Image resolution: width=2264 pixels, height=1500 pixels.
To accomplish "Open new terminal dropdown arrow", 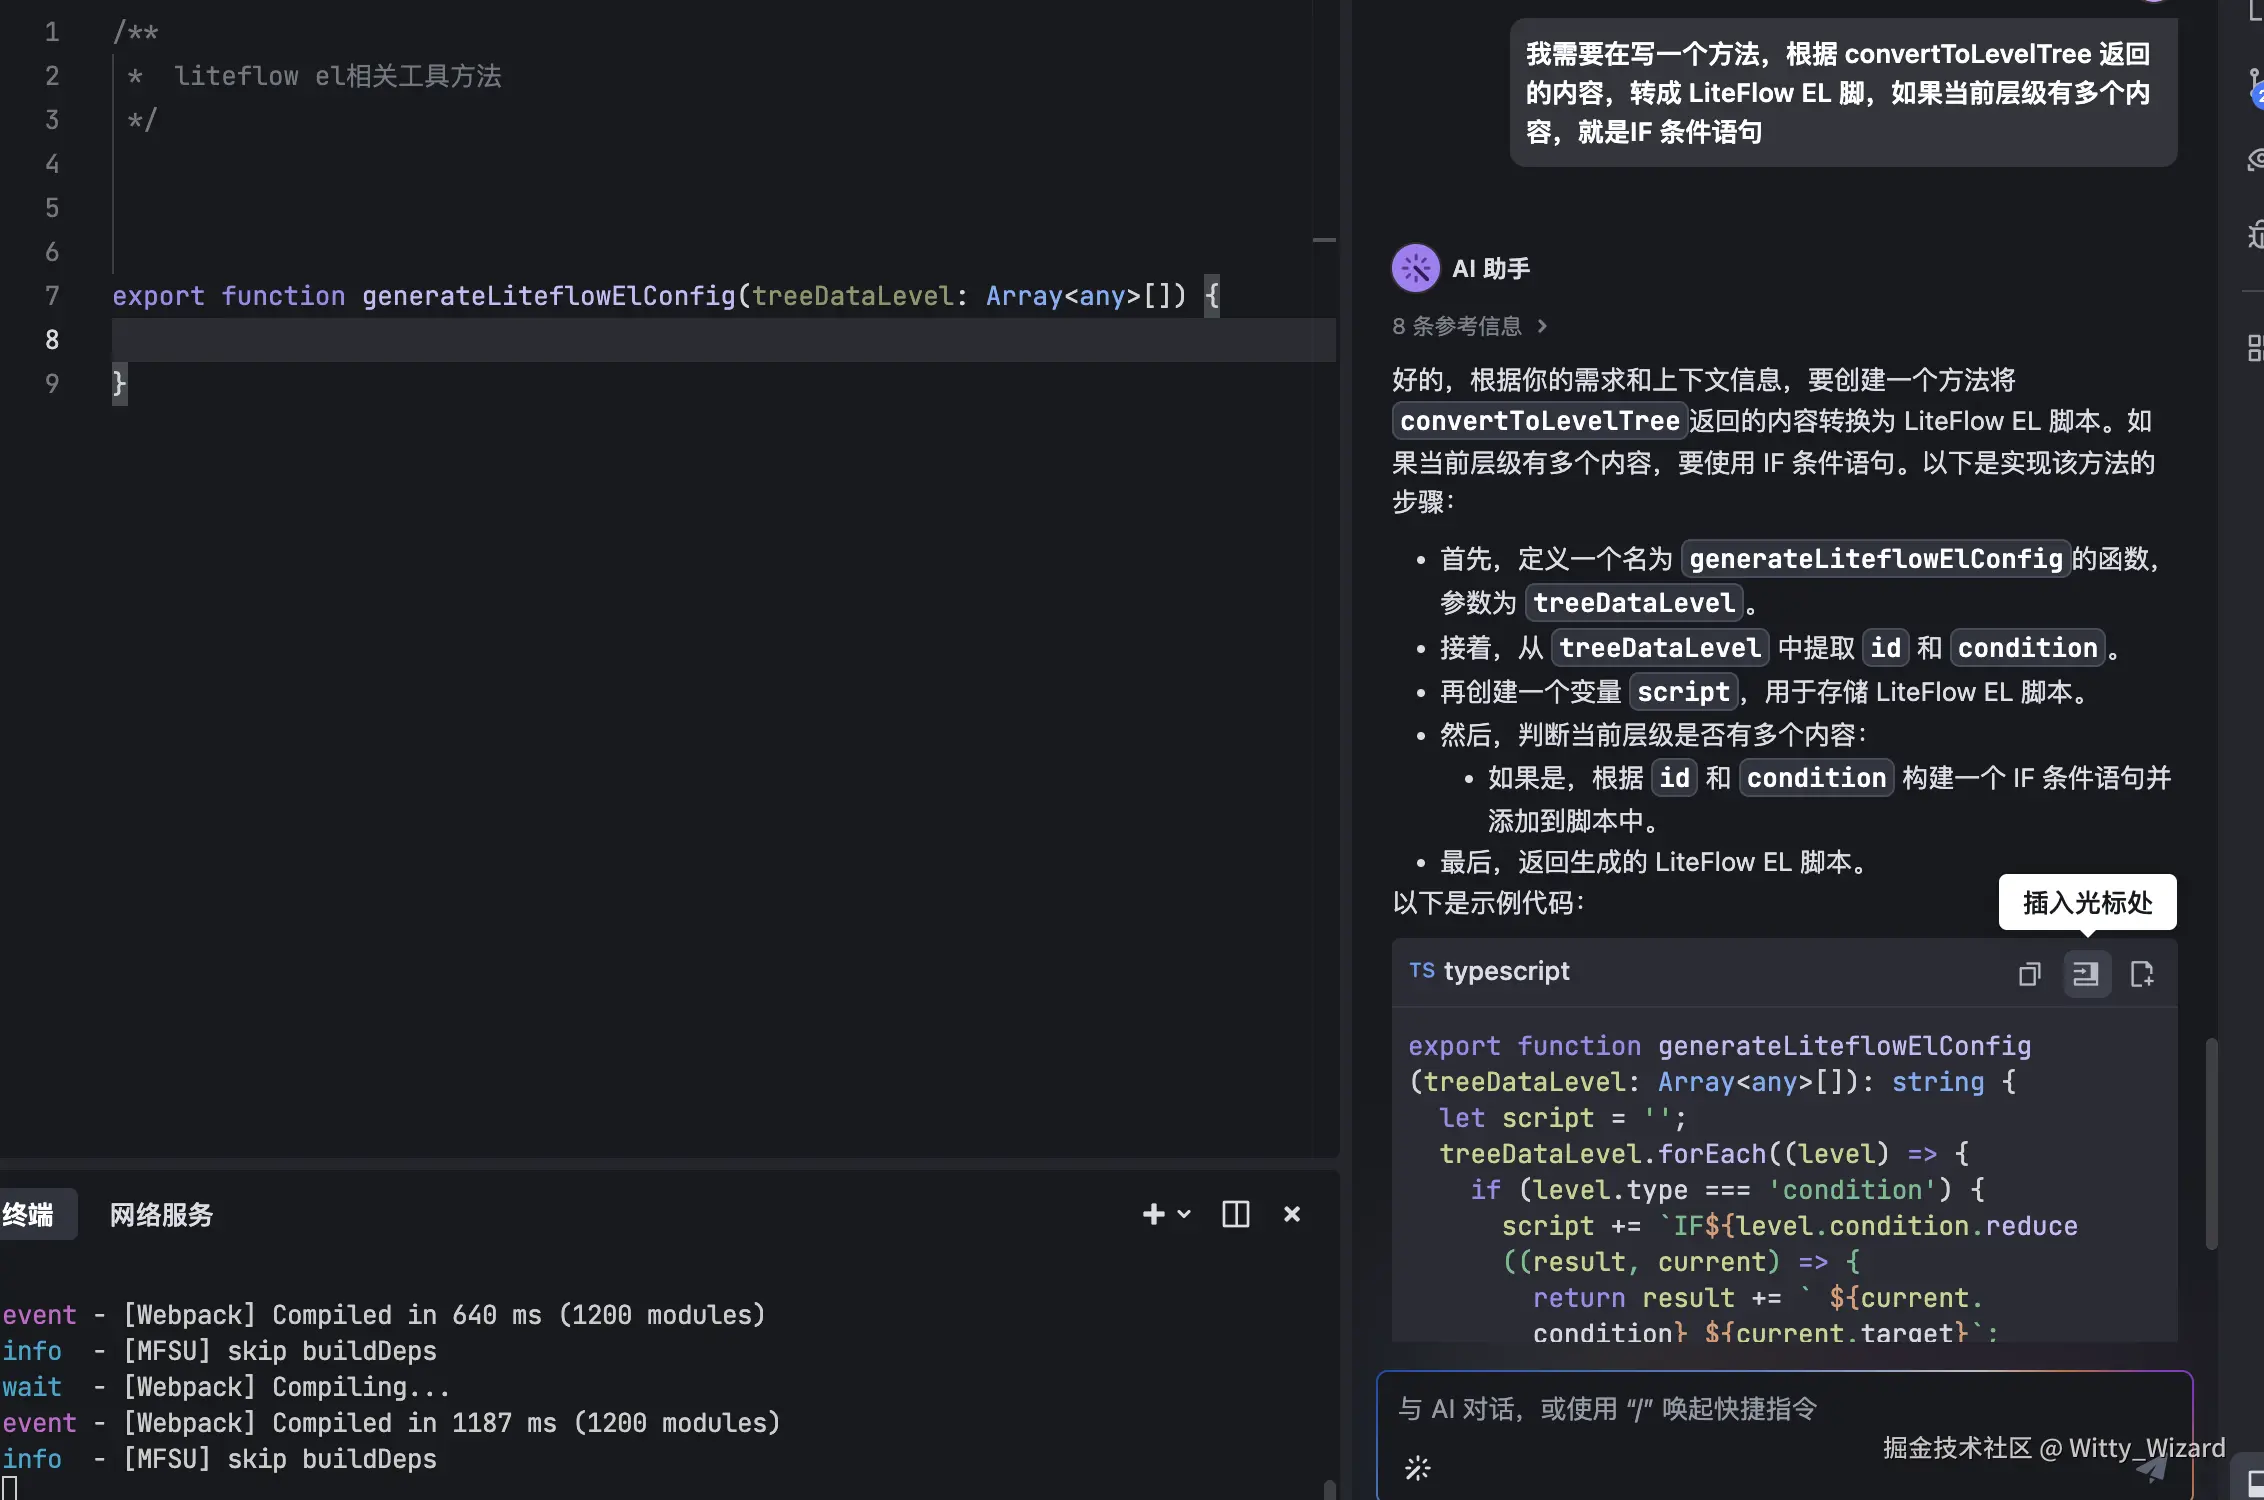I will coord(1185,1214).
